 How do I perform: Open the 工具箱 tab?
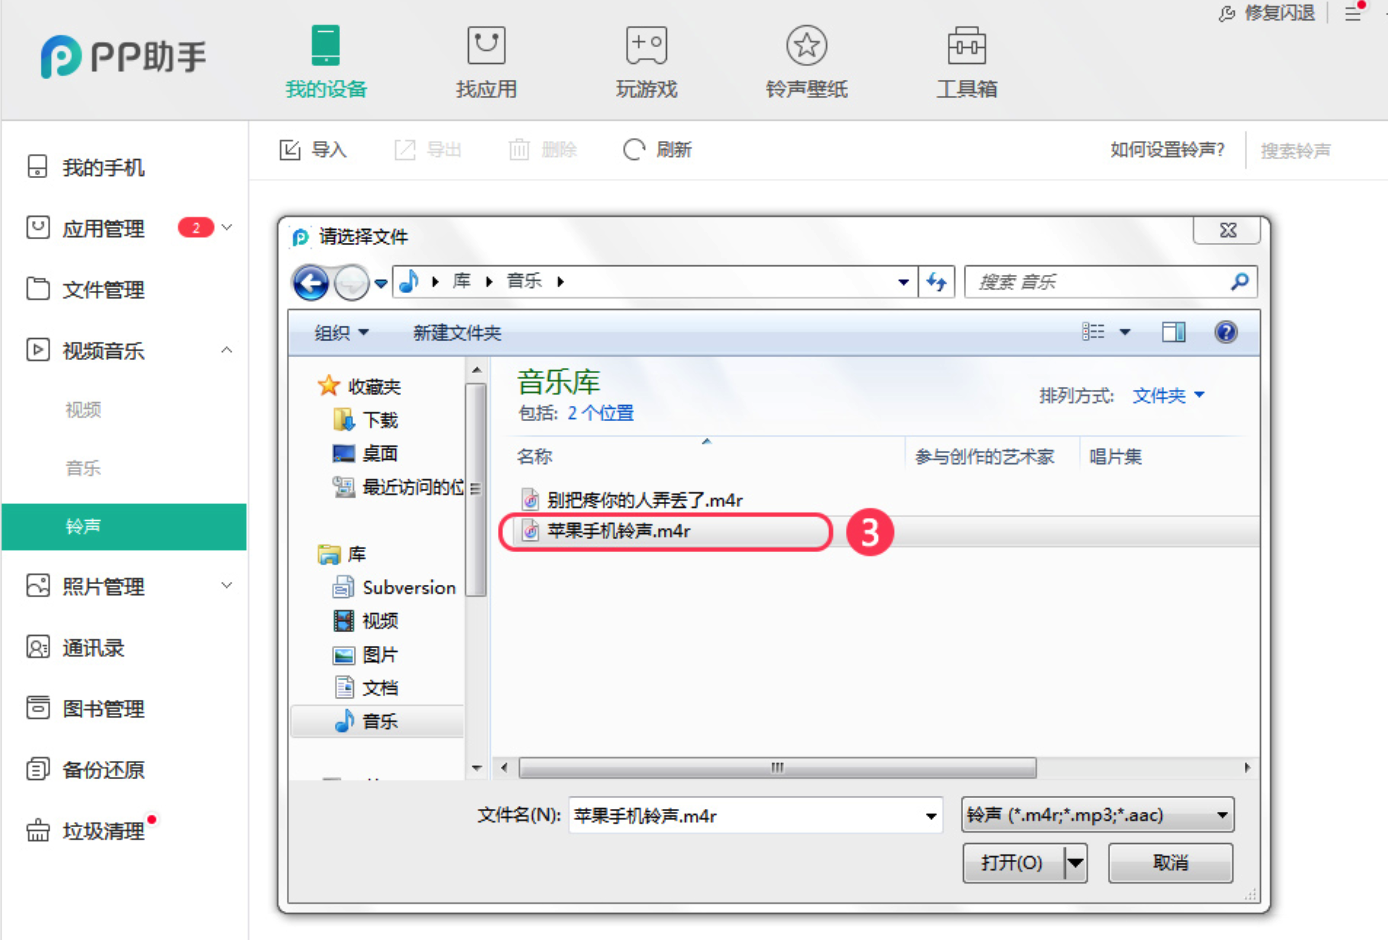[966, 62]
